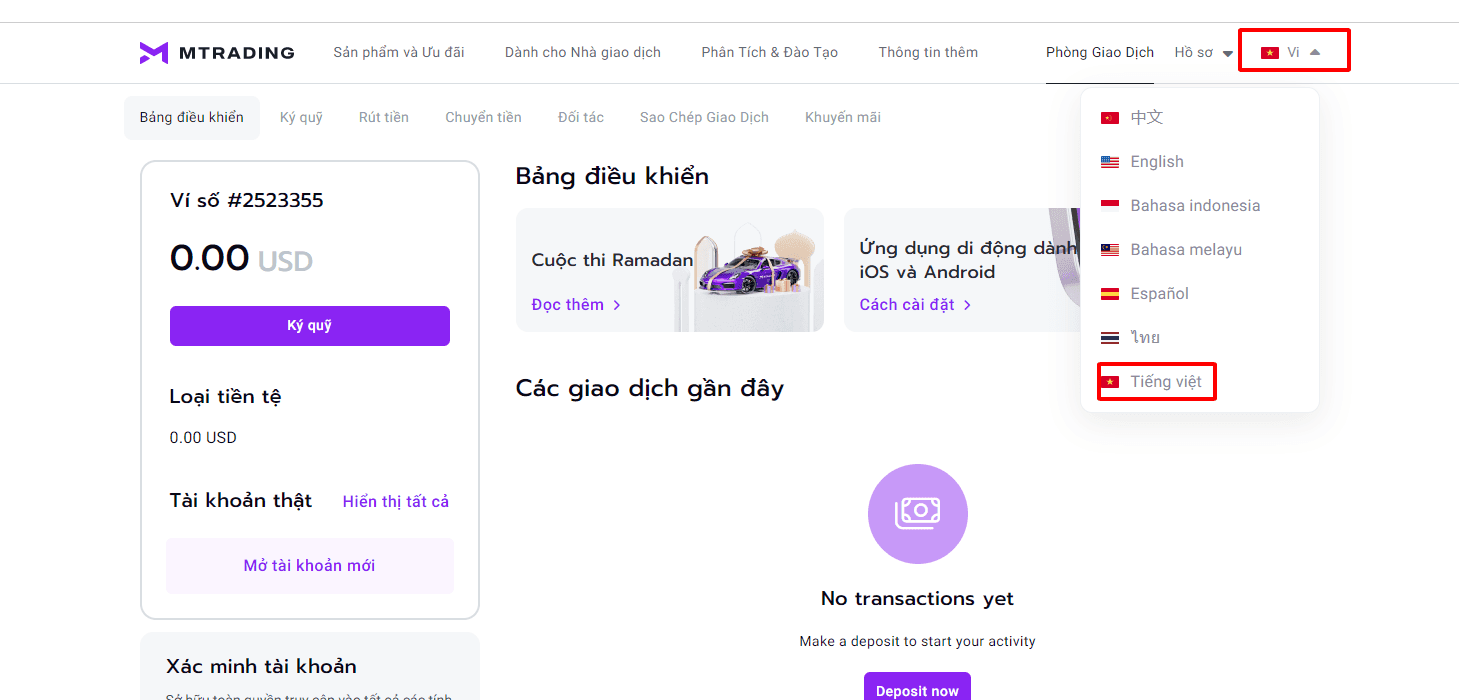Open Phân Tích & Đào Tạo menu
Image resolution: width=1459 pixels, height=700 pixels.
(x=770, y=52)
